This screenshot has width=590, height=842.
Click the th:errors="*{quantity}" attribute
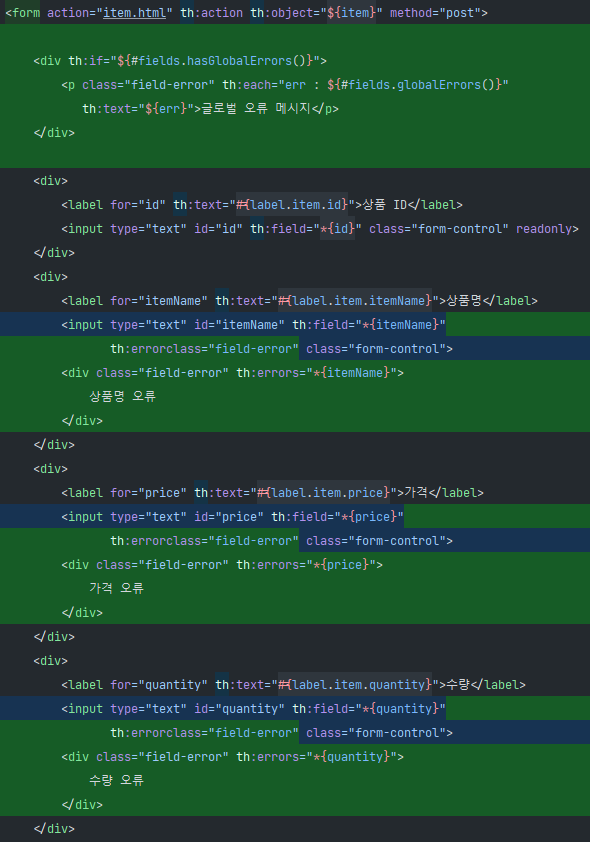click(317, 757)
